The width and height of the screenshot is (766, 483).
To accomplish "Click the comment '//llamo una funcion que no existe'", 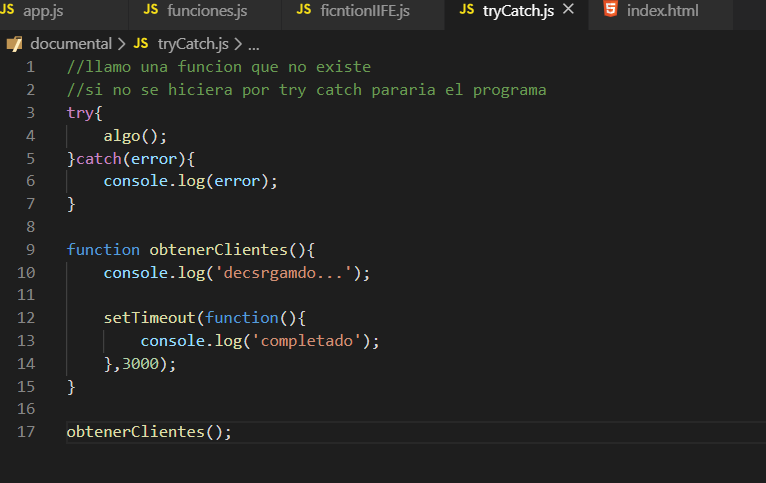I will pos(219,67).
